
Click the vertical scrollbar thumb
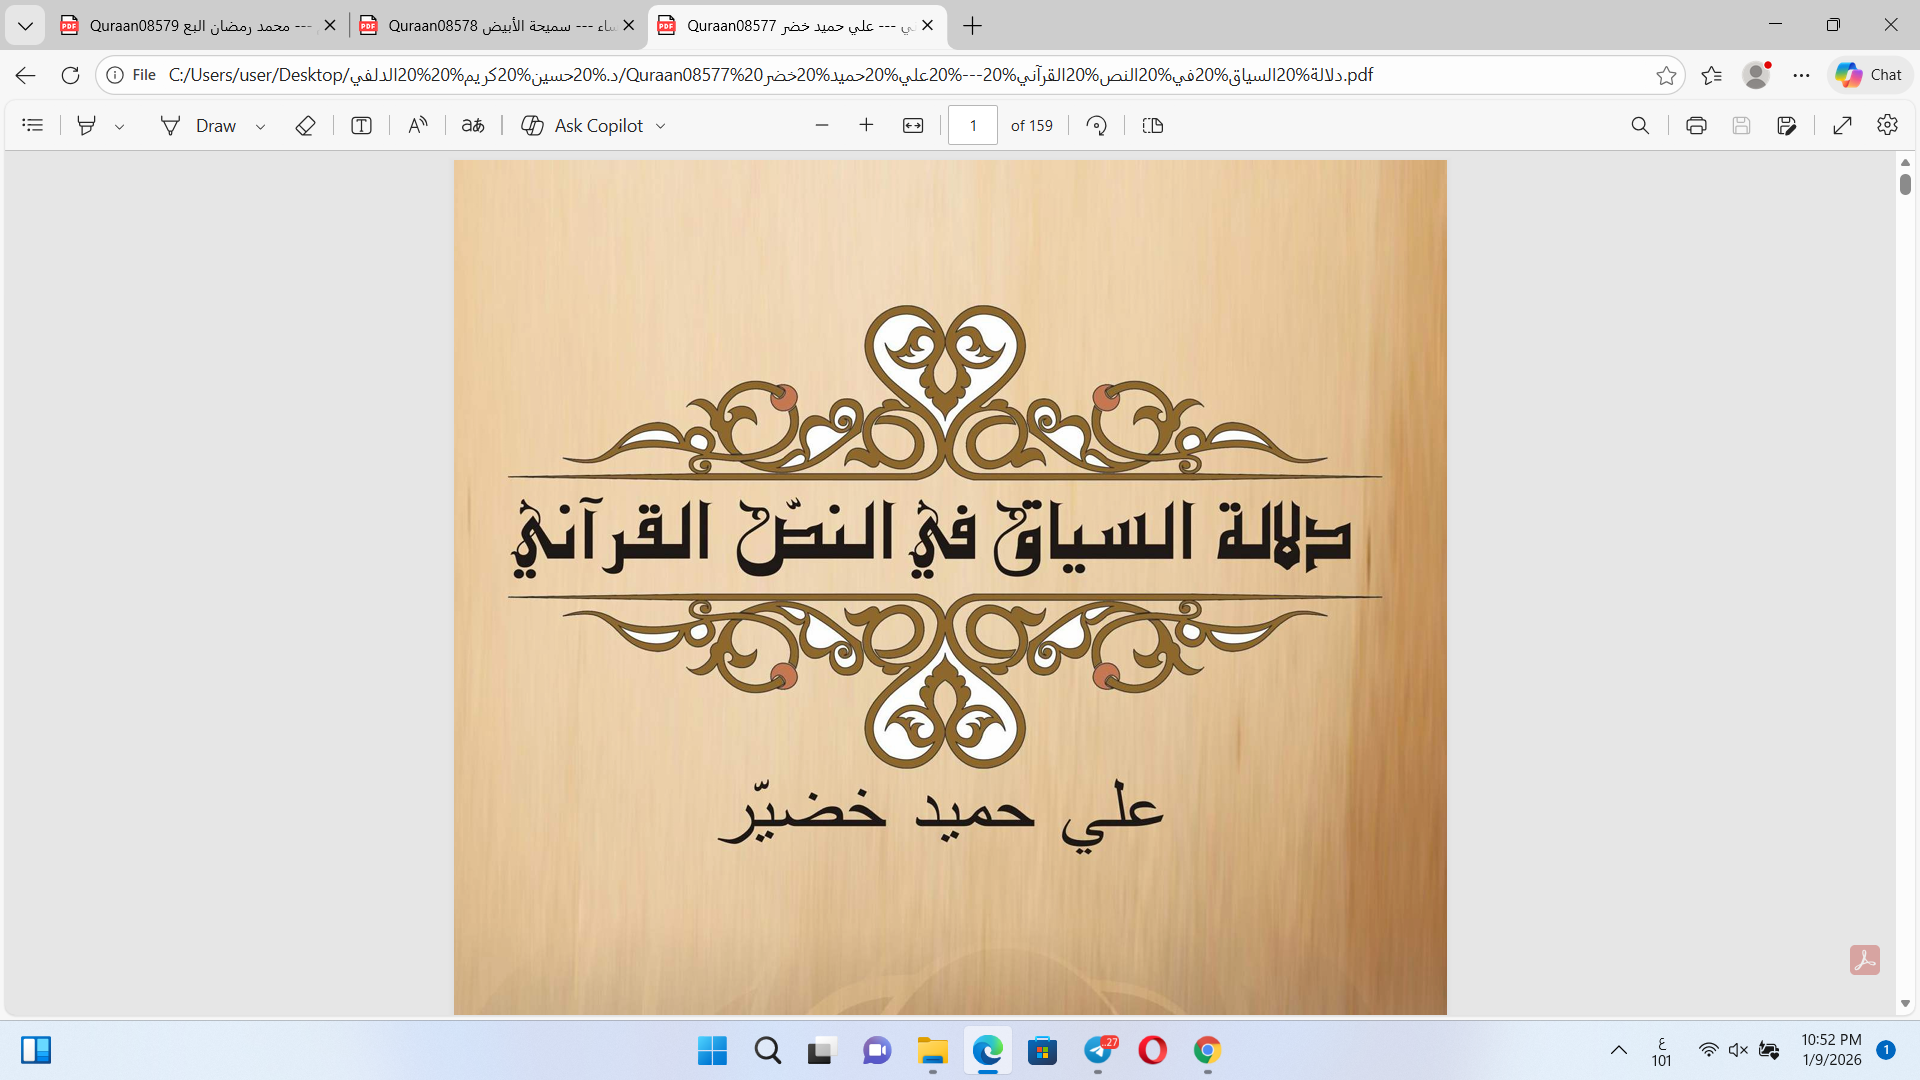click(1905, 184)
